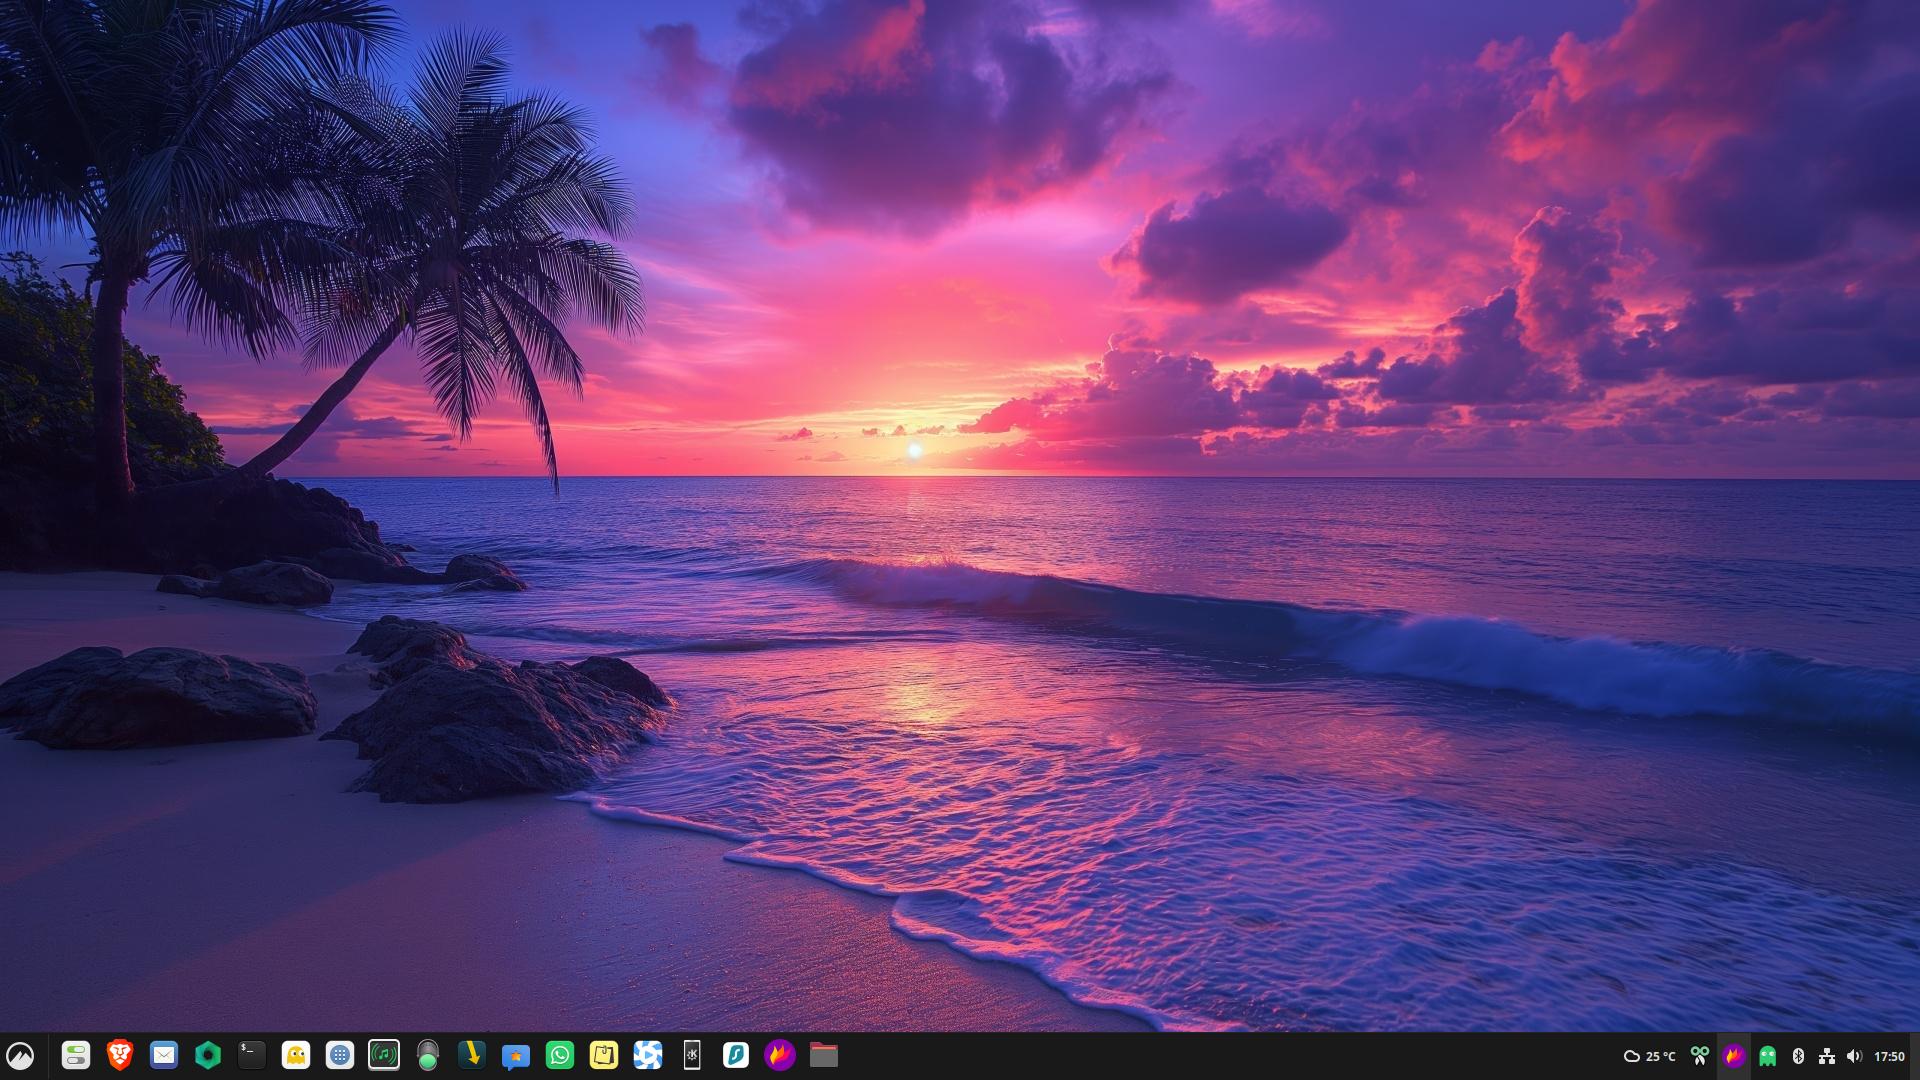
Task: Open the app grid launcher icon
Action: (340, 1055)
